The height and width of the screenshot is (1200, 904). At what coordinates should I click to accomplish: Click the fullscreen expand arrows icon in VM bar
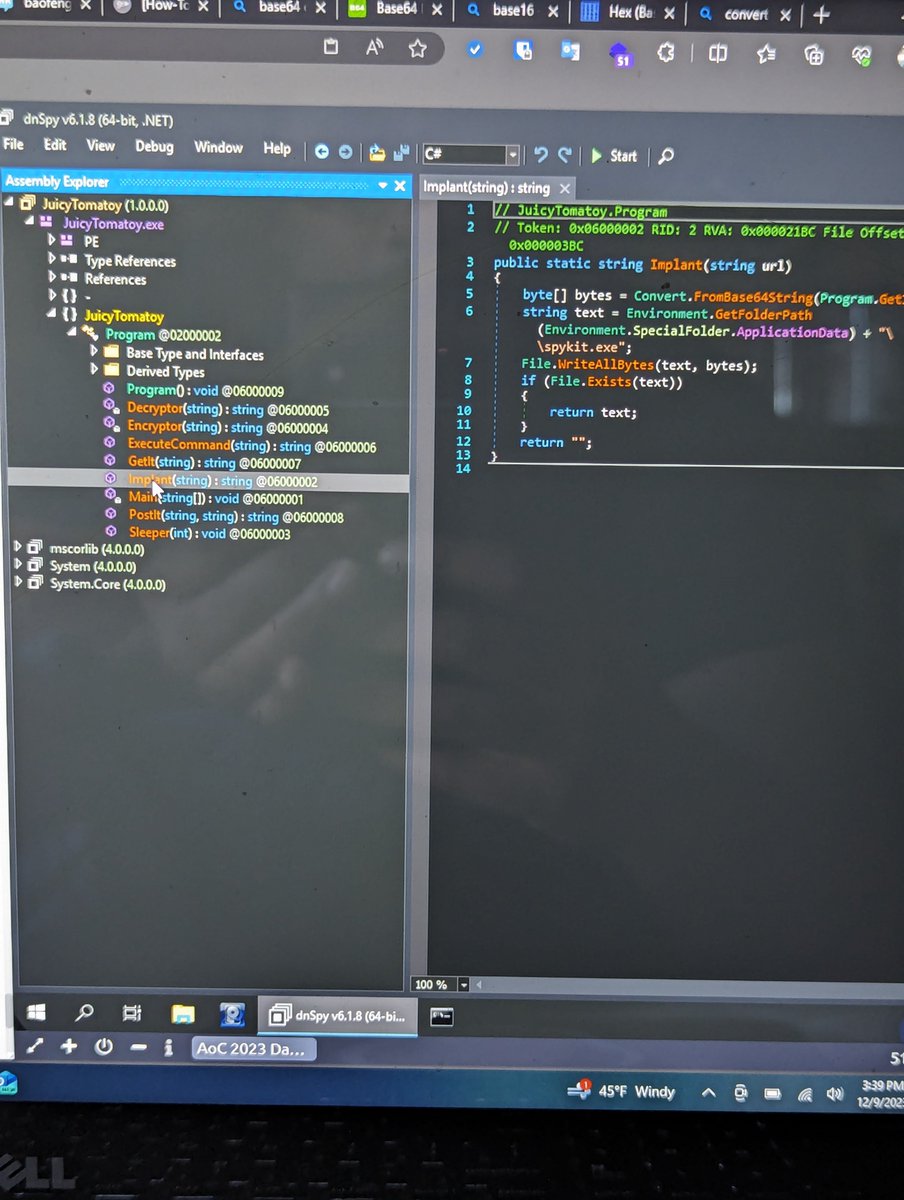[x=35, y=1046]
